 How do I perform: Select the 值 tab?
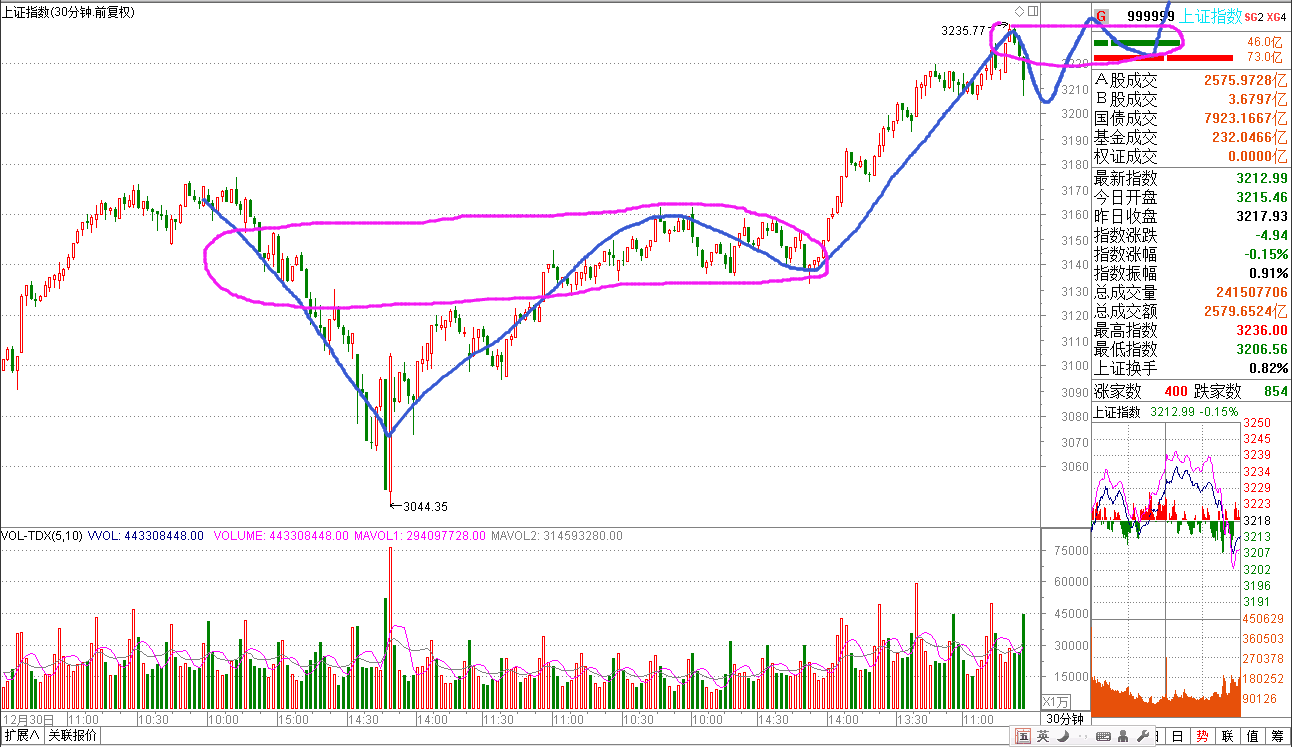click(1252, 737)
